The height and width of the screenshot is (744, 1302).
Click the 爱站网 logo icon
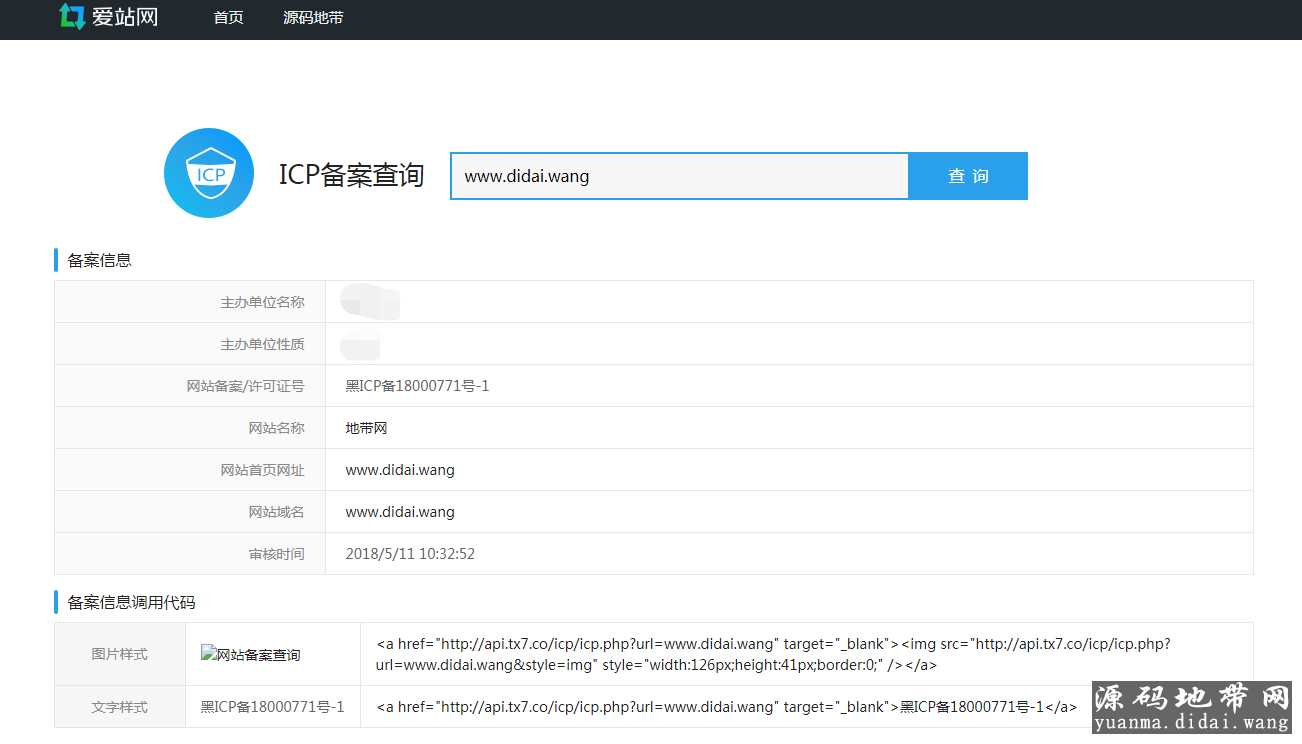pos(72,16)
